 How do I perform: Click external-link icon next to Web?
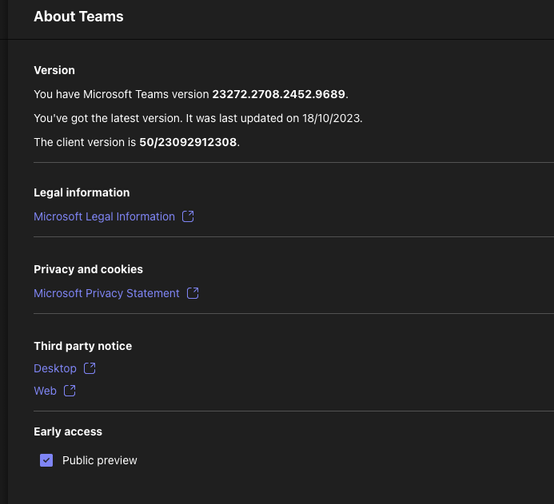[x=70, y=391]
